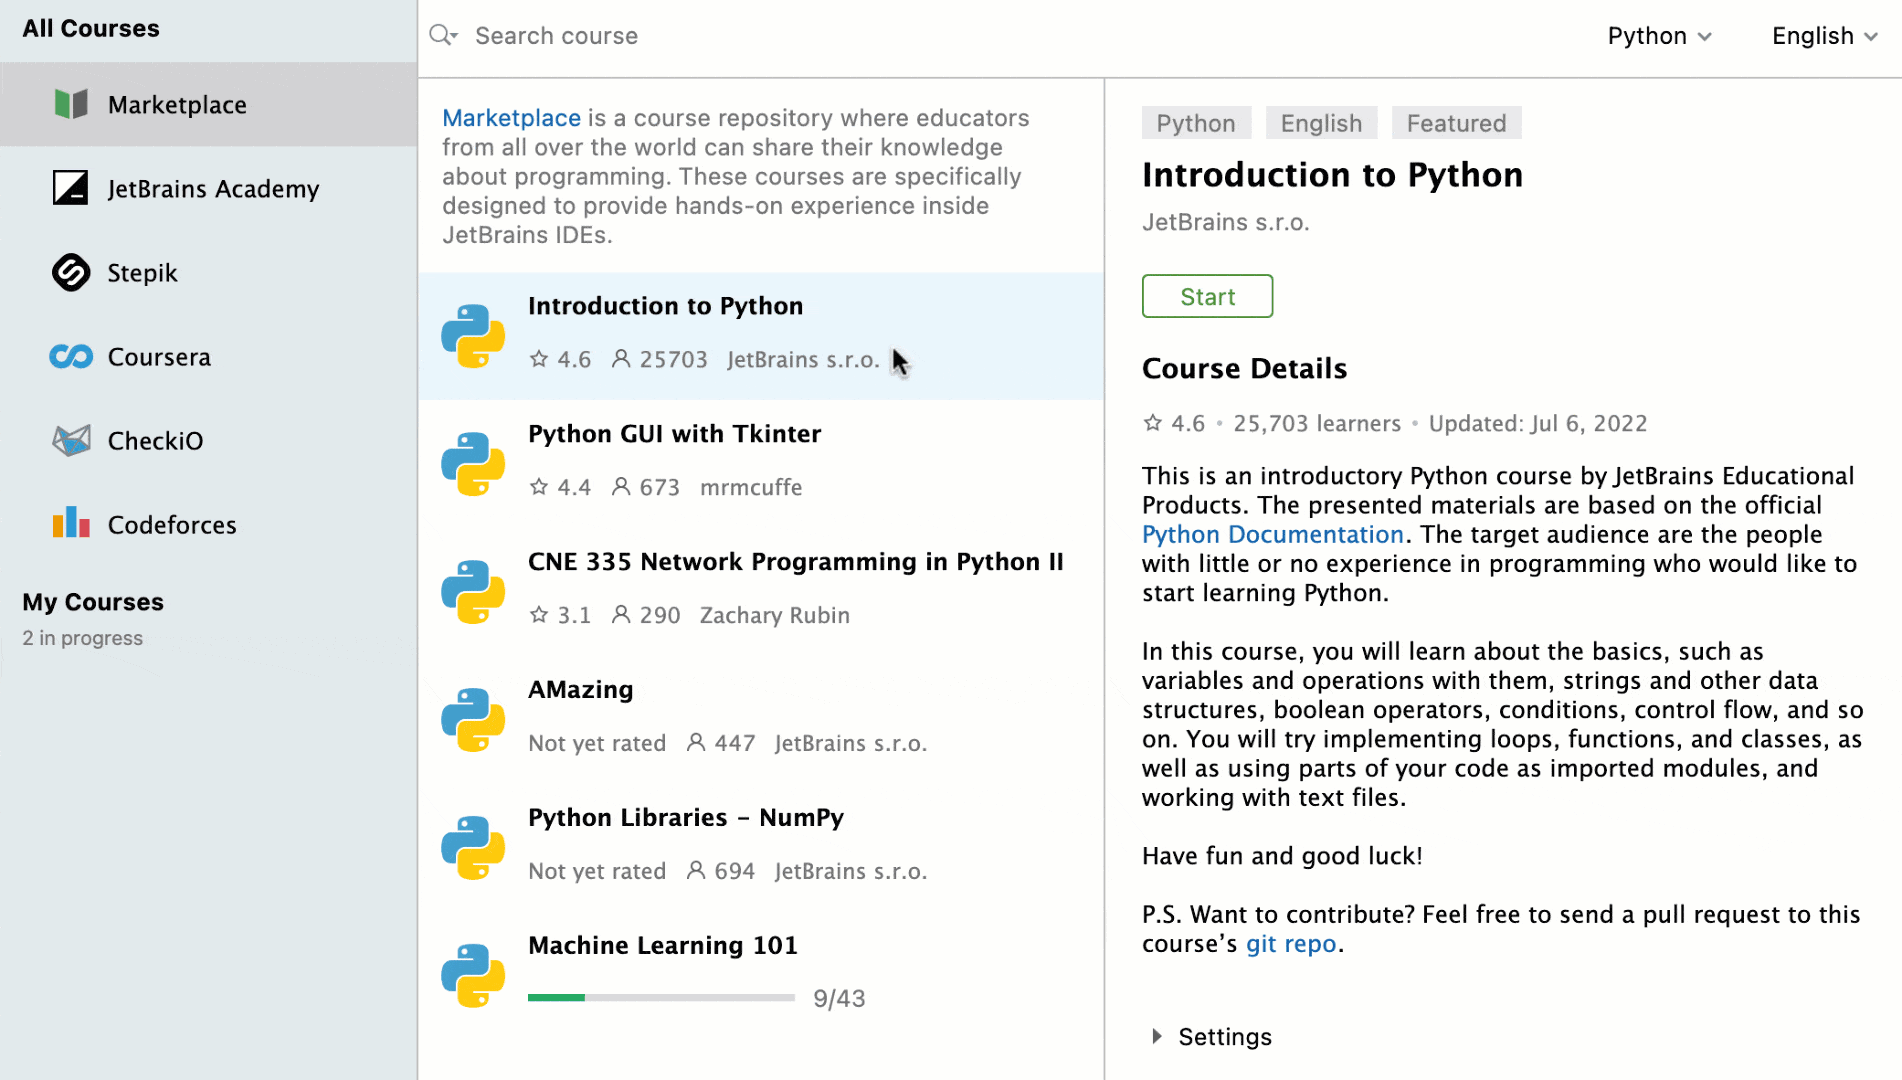
Task: Select the Stepik provider icon
Action: point(69,272)
